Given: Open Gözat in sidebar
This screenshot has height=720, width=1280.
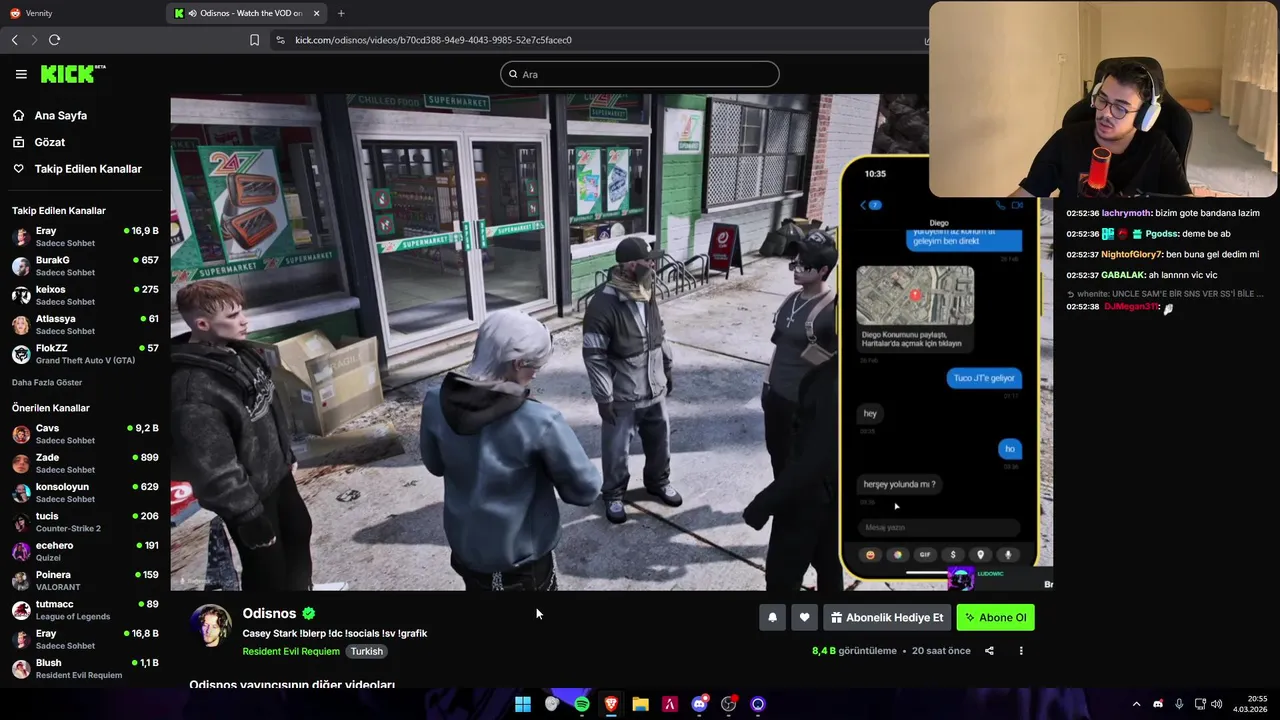Looking at the screenshot, I should click(50, 142).
